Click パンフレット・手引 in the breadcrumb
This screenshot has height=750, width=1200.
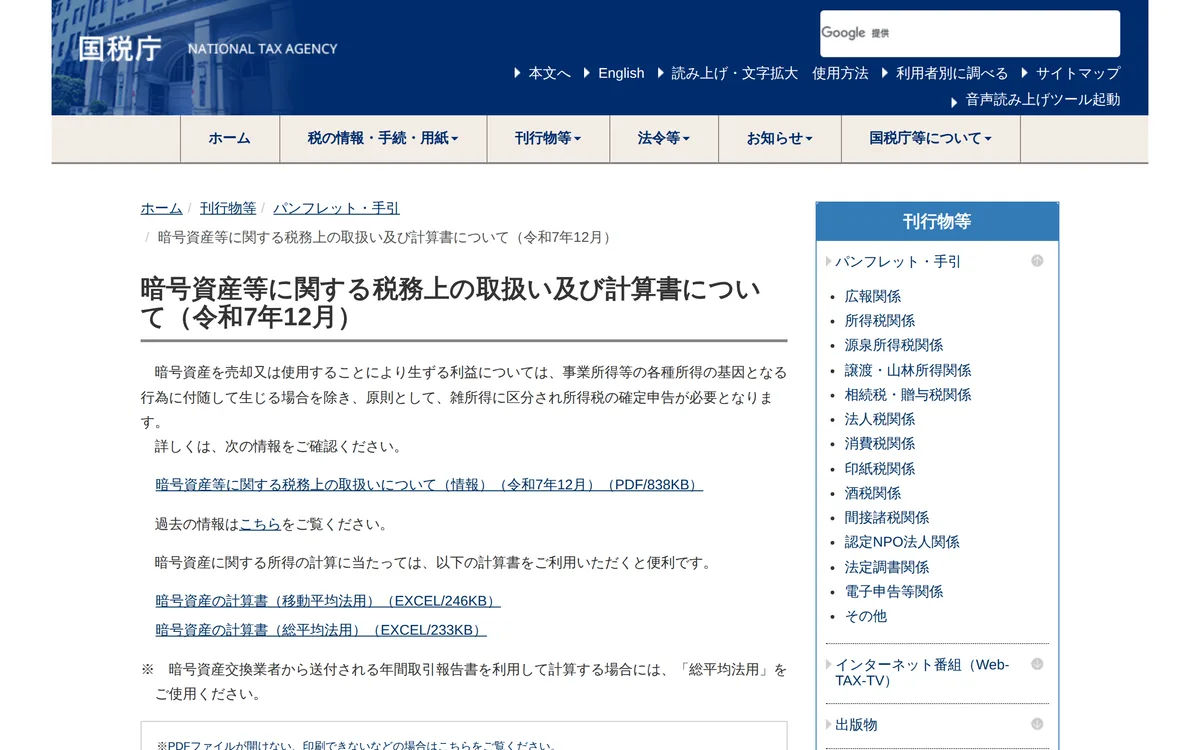(x=336, y=208)
